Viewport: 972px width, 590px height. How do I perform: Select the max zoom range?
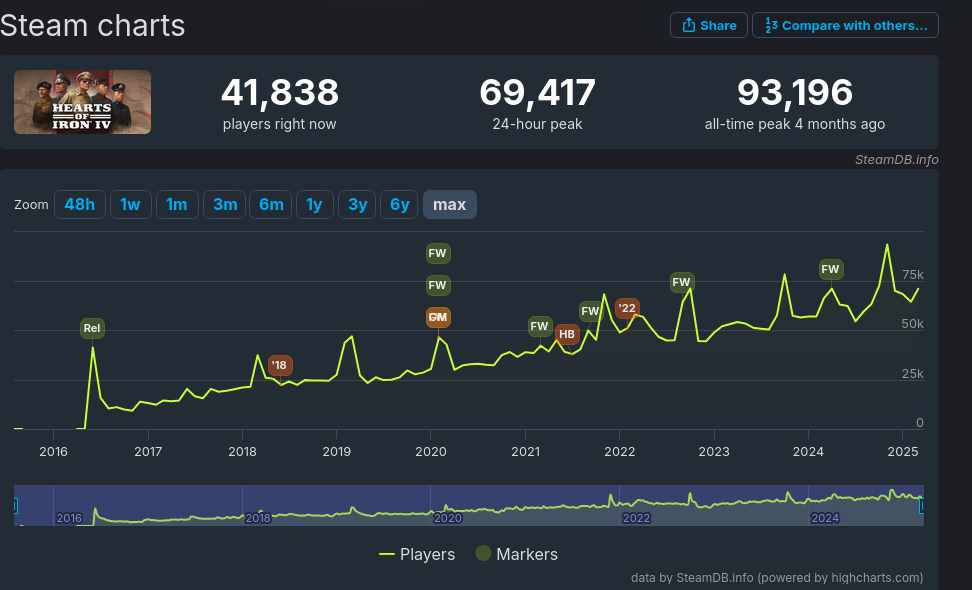[x=449, y=205]
